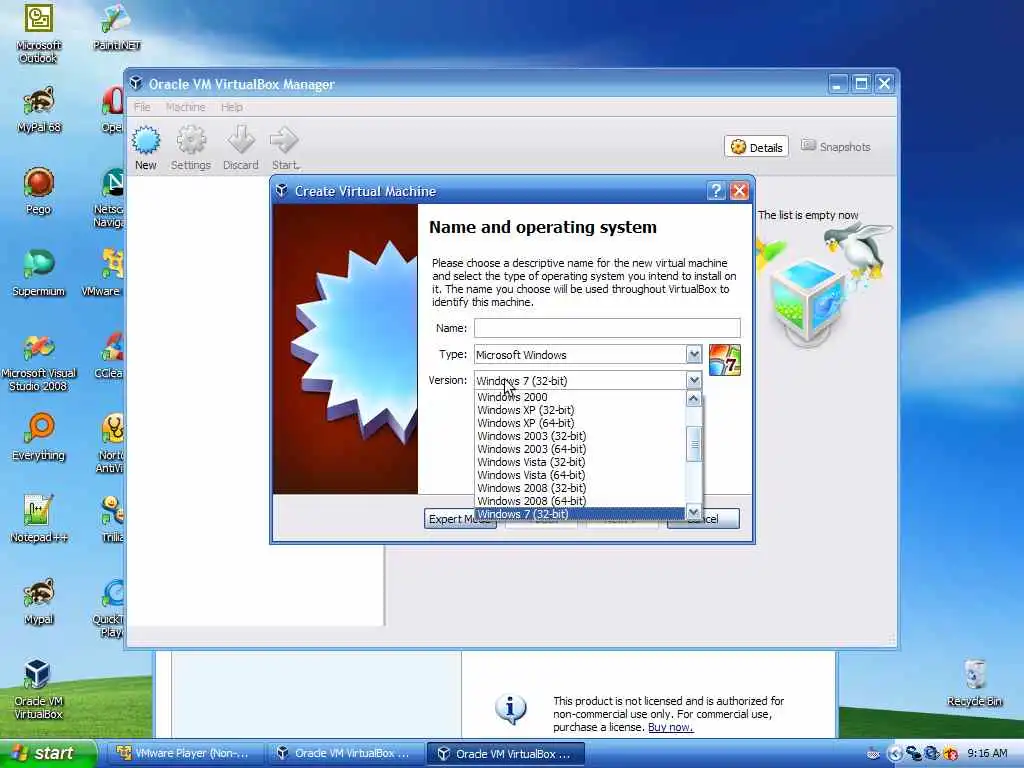
Task: Click the version list scroll-down arrow
Action: [x=694, y=512]
